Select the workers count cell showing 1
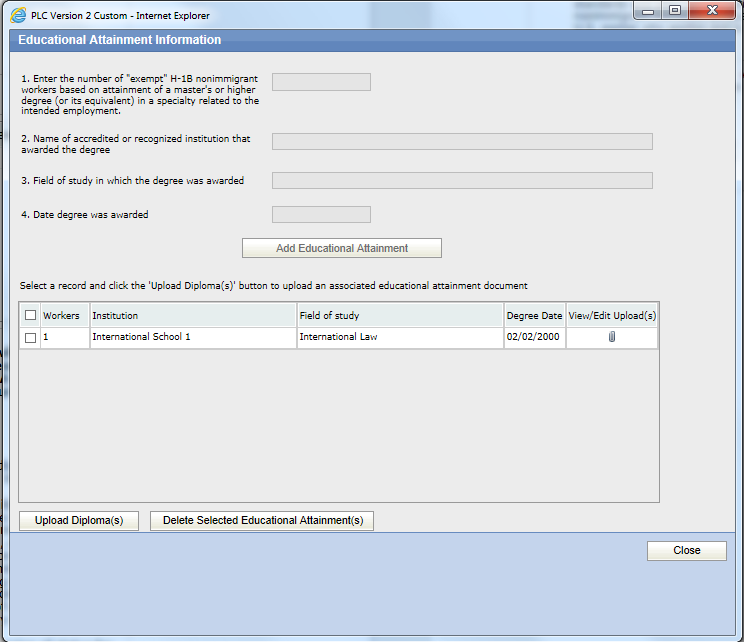Image resolution: width=744 pixels, height=642 pixels. (x=65, y=337)
